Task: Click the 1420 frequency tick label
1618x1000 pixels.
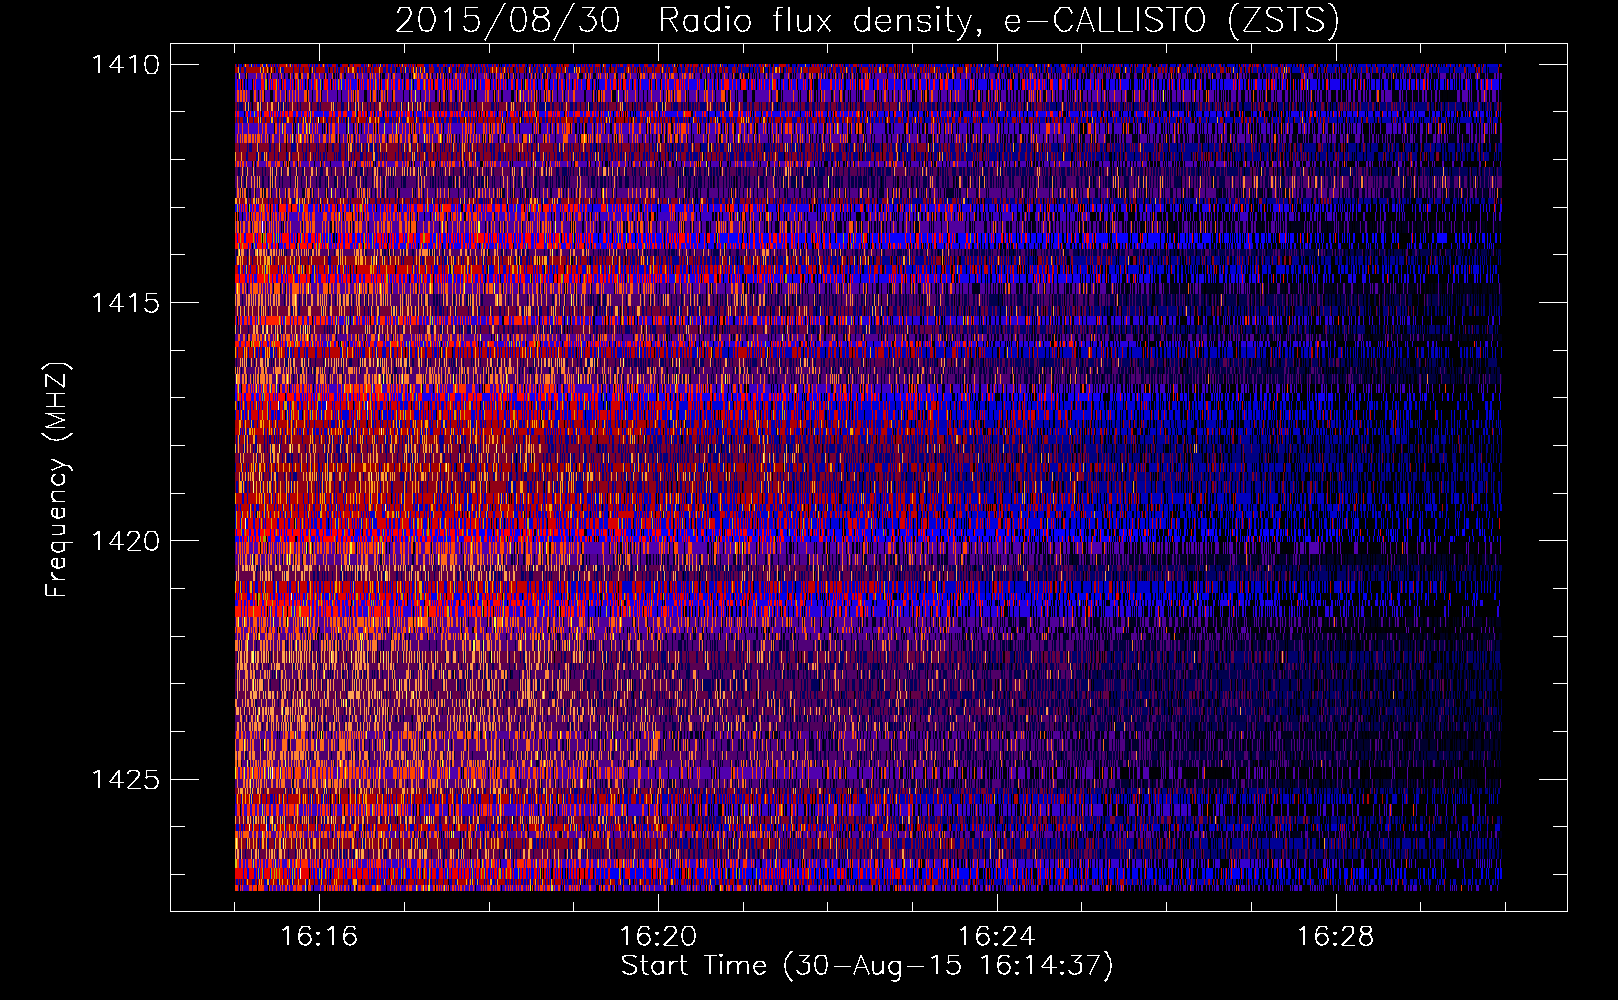Action: pos(125,541)
